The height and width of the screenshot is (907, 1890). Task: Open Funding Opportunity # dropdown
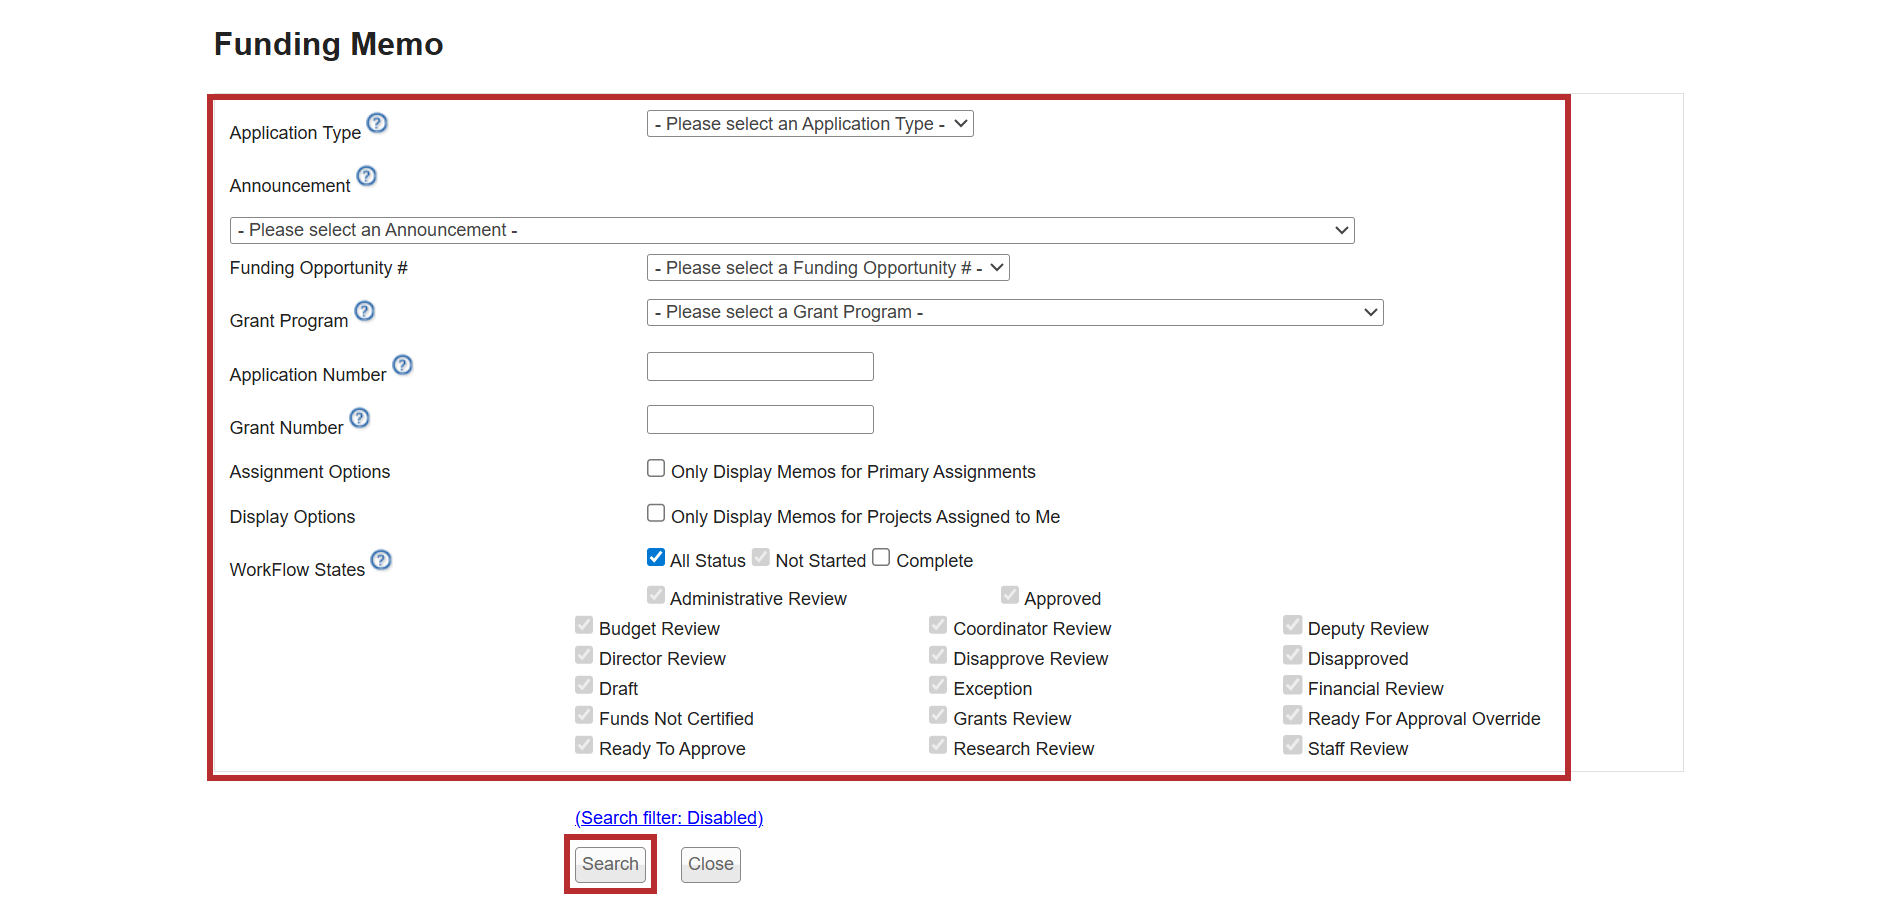827,268
